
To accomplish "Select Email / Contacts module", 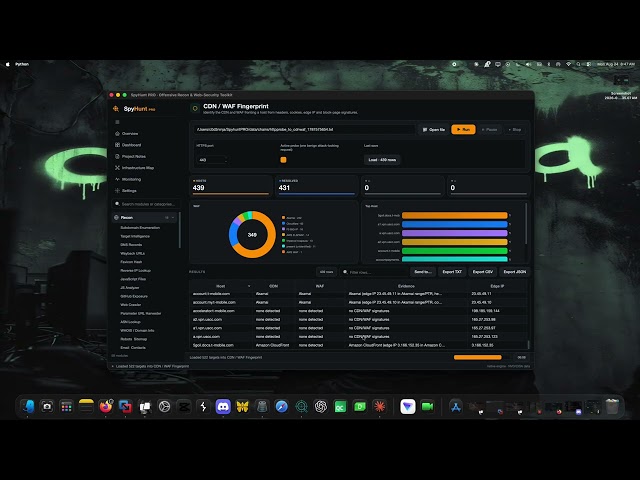I will pyautogui.click(x=133, y=348).
